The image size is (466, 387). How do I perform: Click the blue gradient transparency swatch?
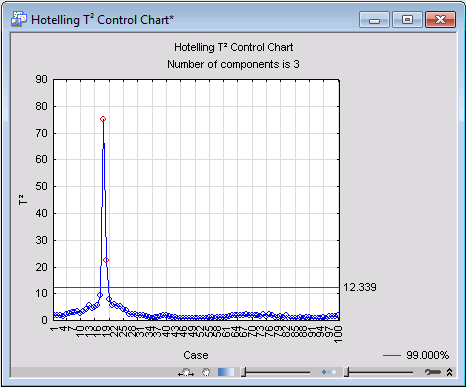click(x=226, y=372)
